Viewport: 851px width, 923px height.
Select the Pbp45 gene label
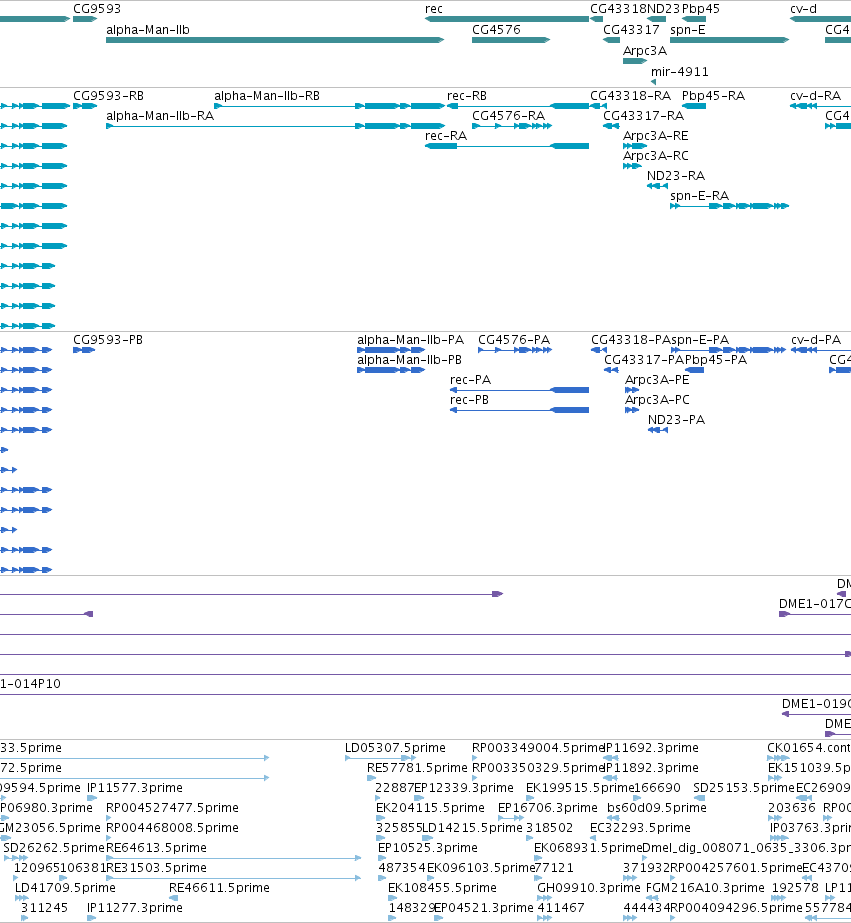tap(700, 9)
